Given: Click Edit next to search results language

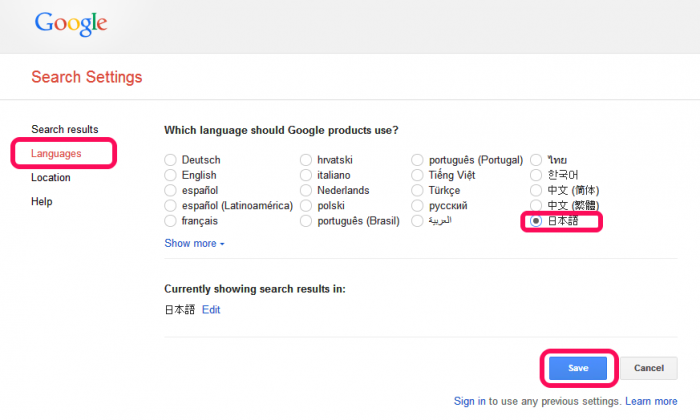Looking at the screenshot, I should coord(211,310).
